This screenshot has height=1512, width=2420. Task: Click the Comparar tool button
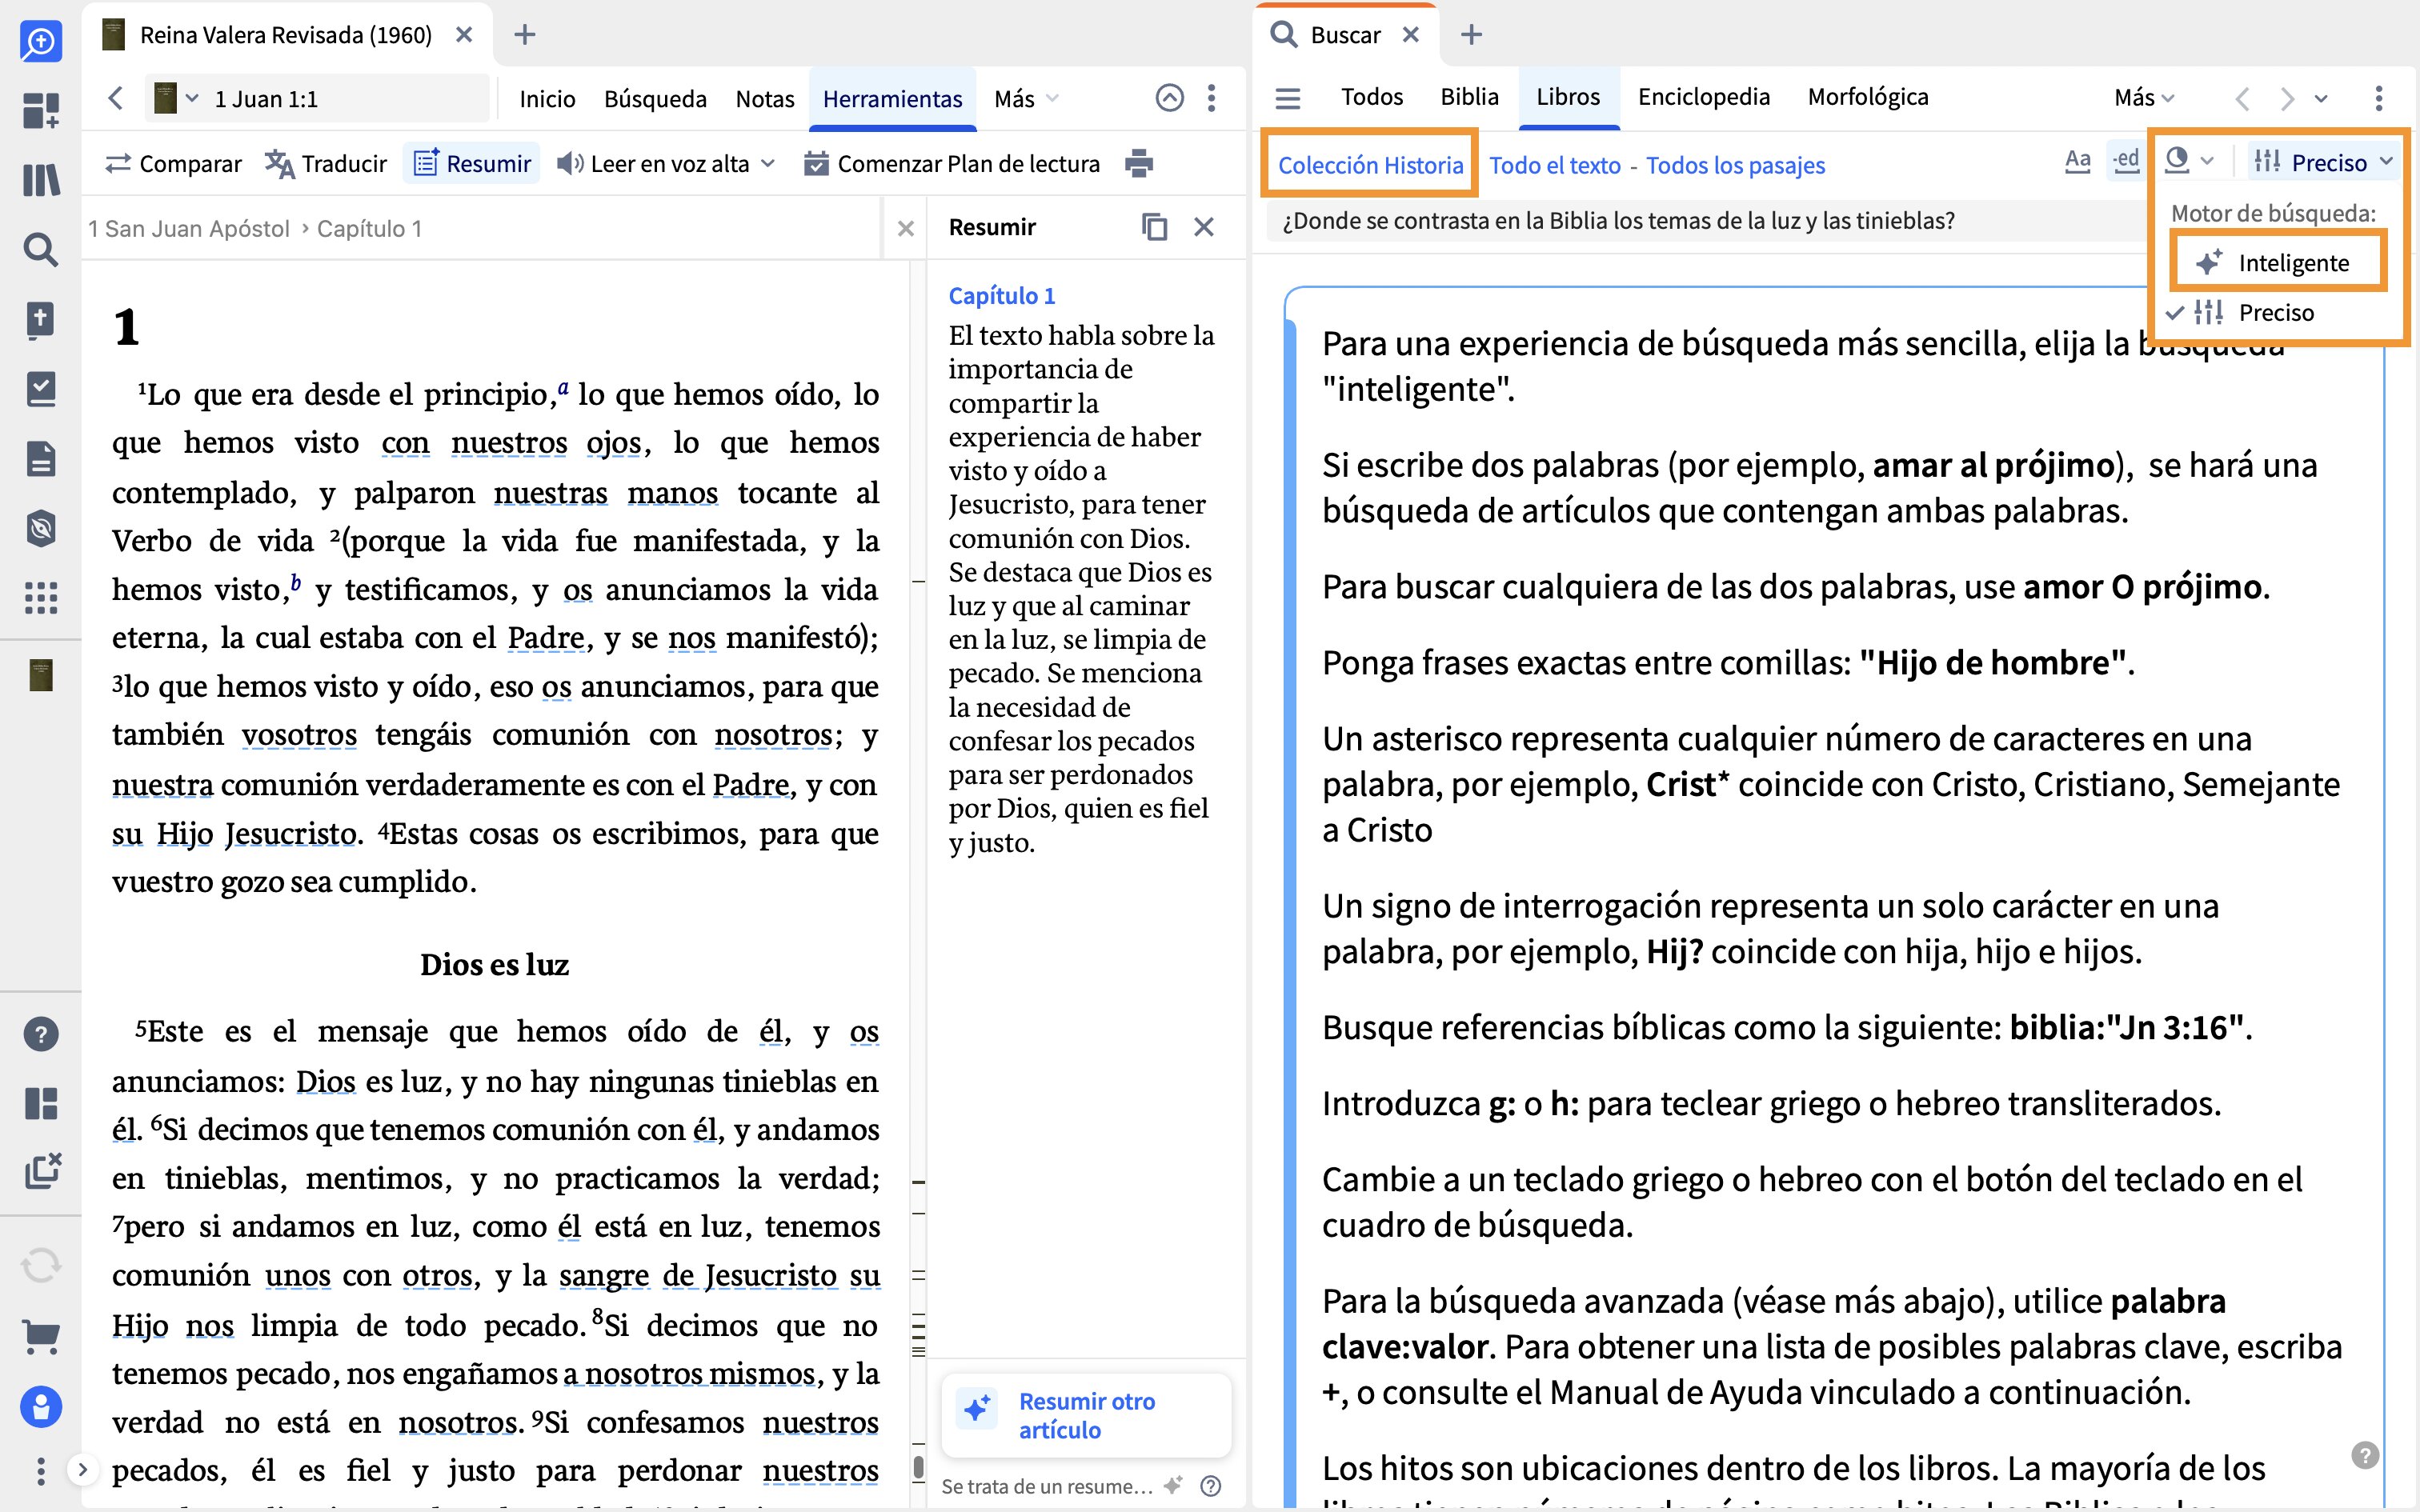point(174,163)
